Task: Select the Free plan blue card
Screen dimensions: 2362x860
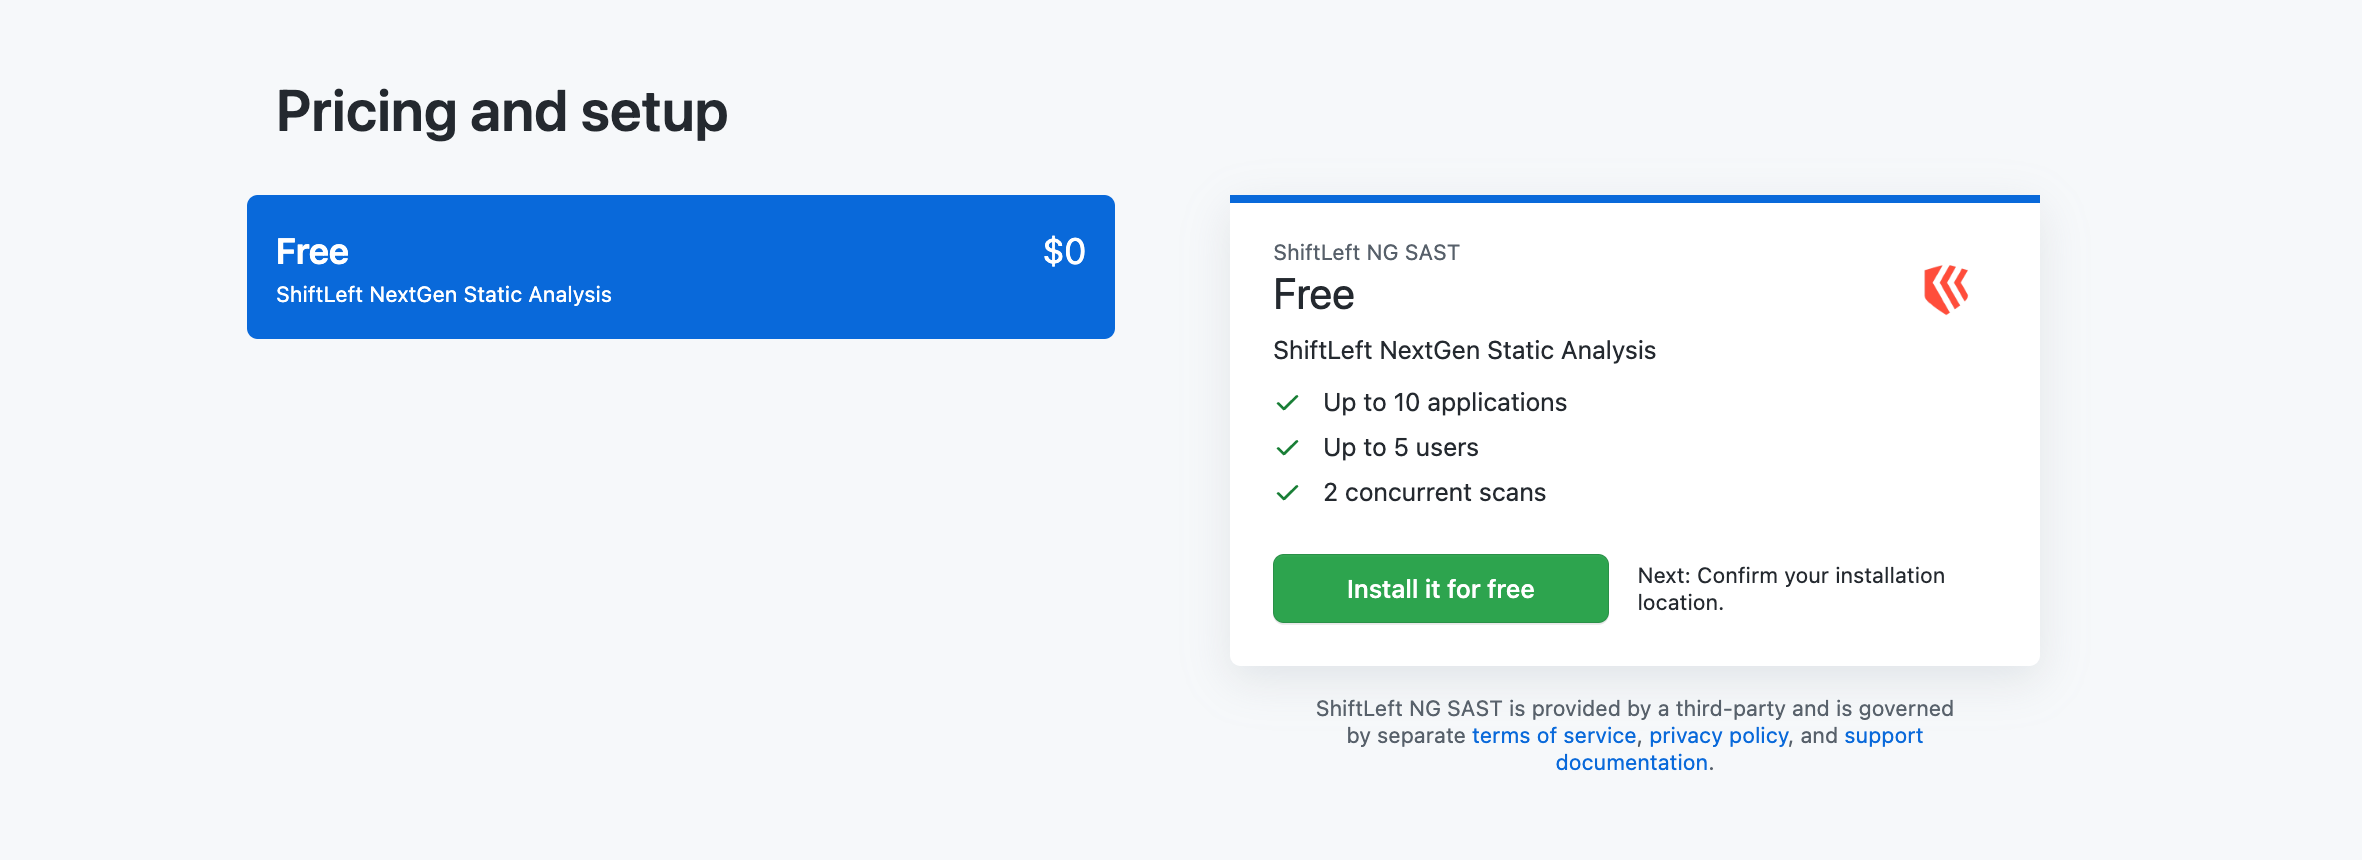Action: click(x=681, y=267)
